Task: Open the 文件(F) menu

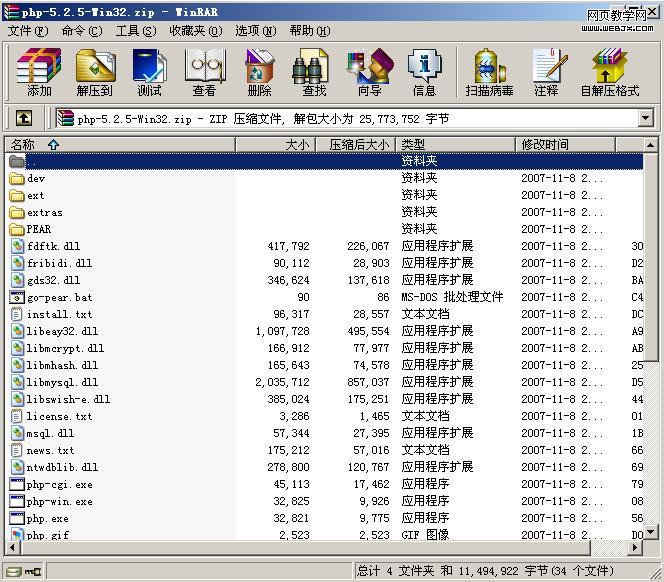Action: point(28,31)
